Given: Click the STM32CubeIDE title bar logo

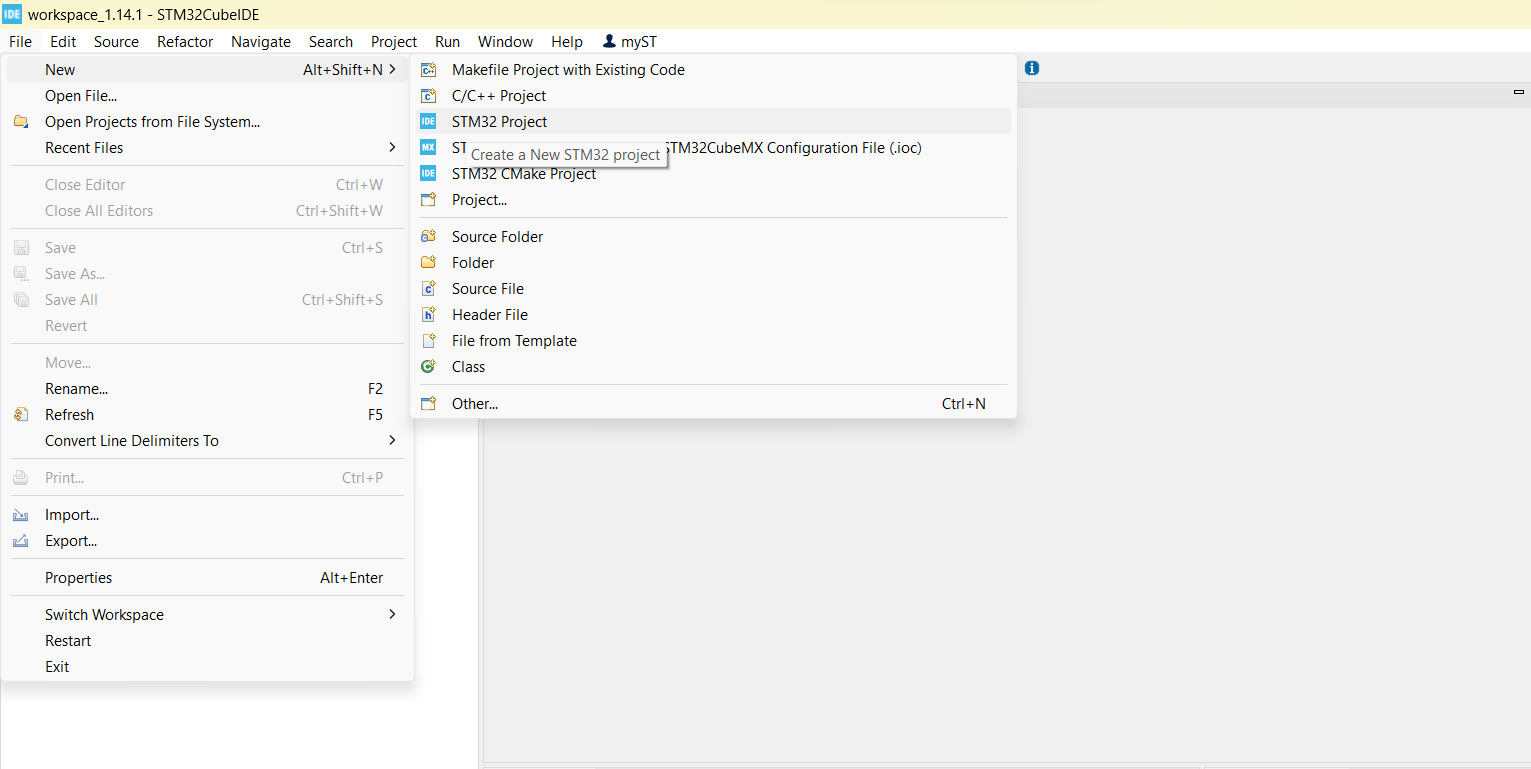Looking at the screenshot, I should pos(12,14).
